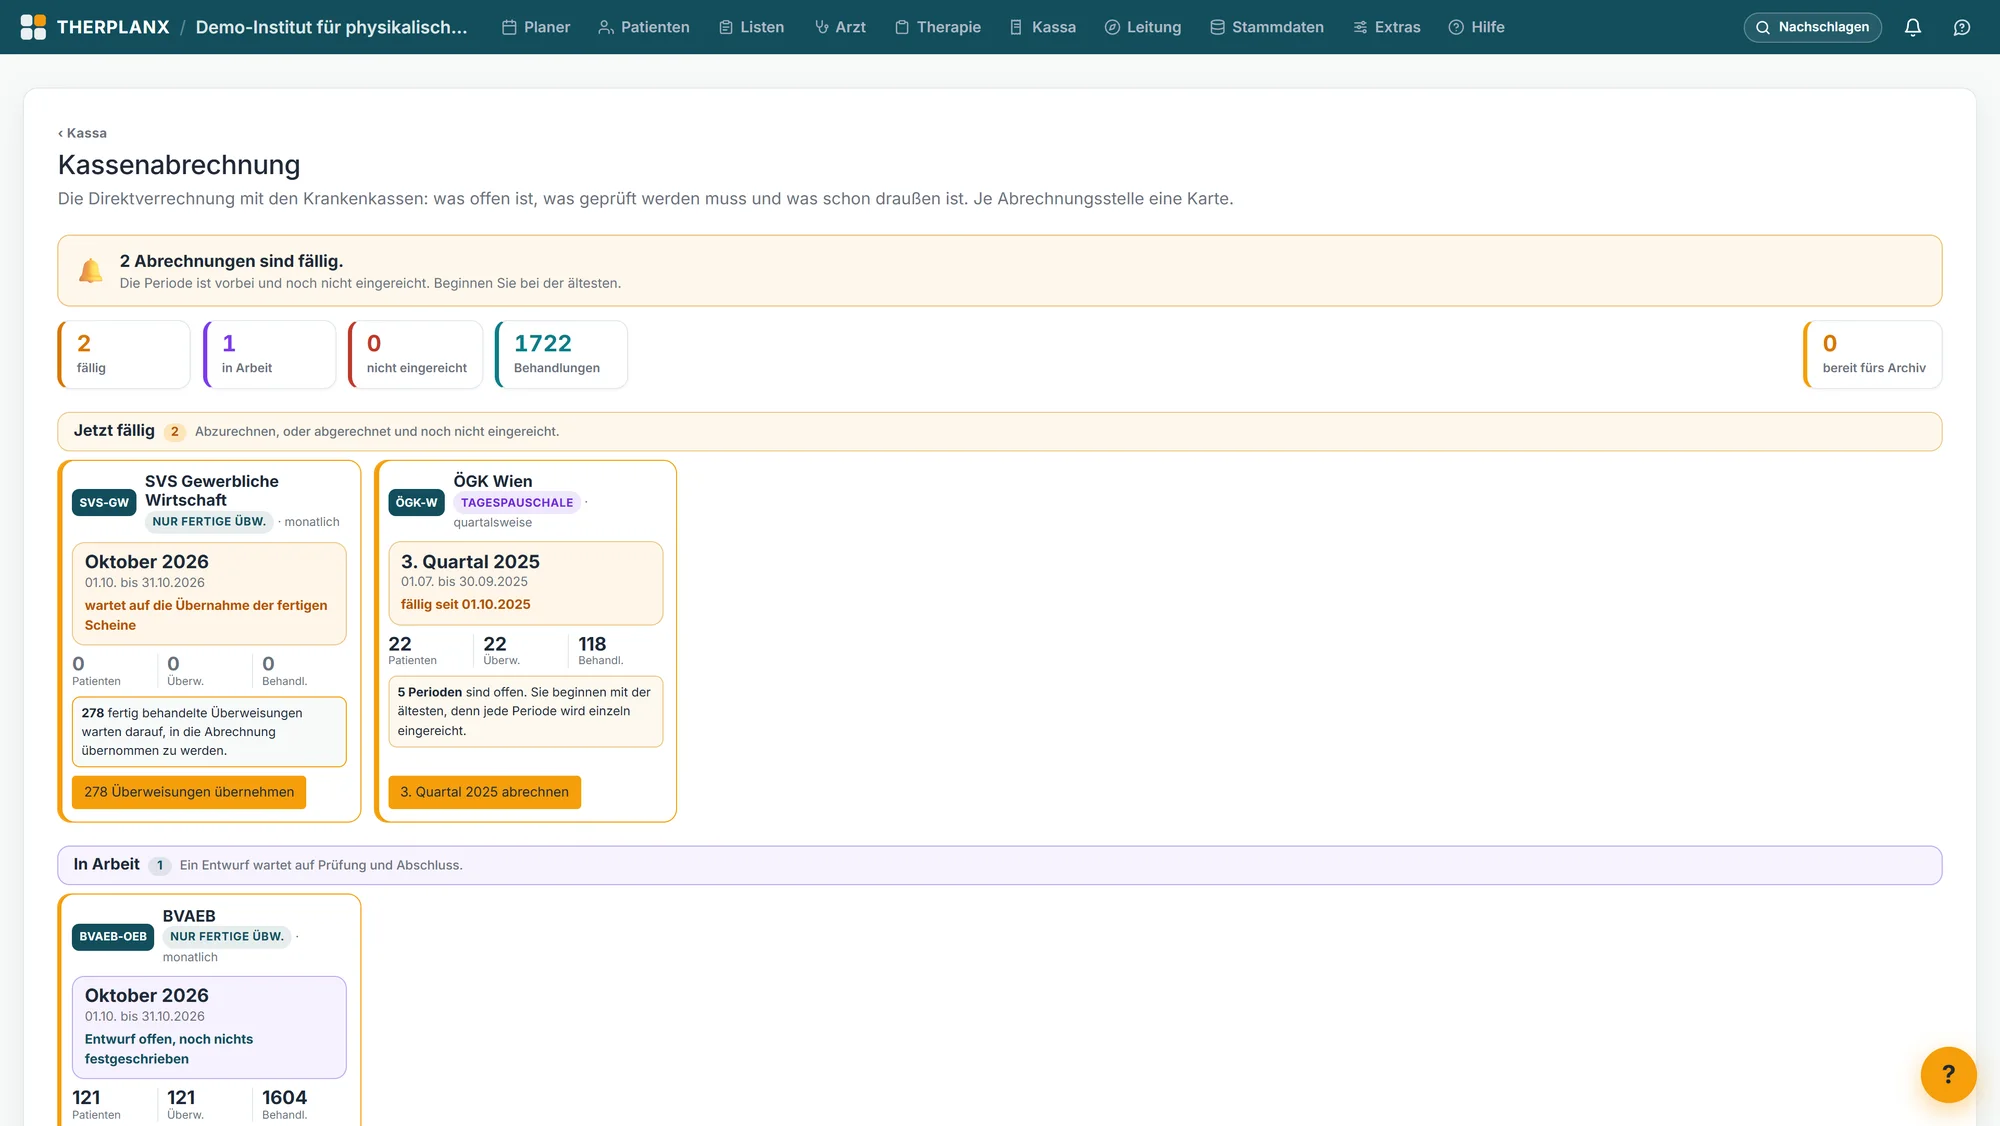The height and width of the screenshot is (1126, 2000).
Task: Open the Leitung menu
Action: [x=1143, y=27]
